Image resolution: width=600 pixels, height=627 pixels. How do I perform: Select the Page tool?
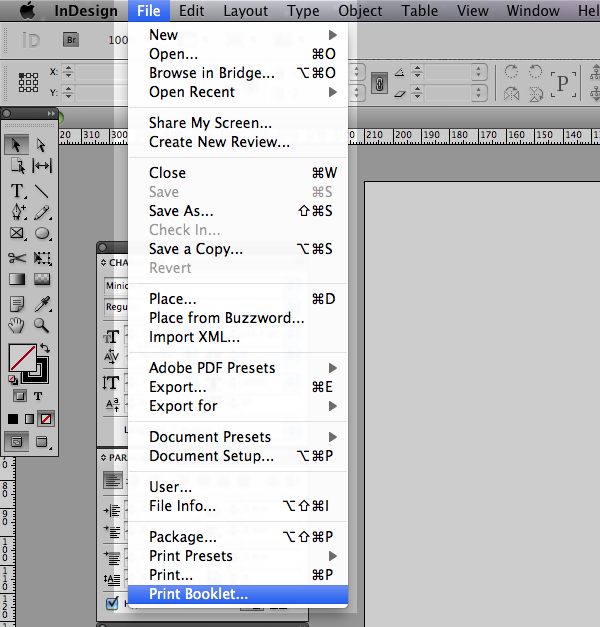pos(18,166)
